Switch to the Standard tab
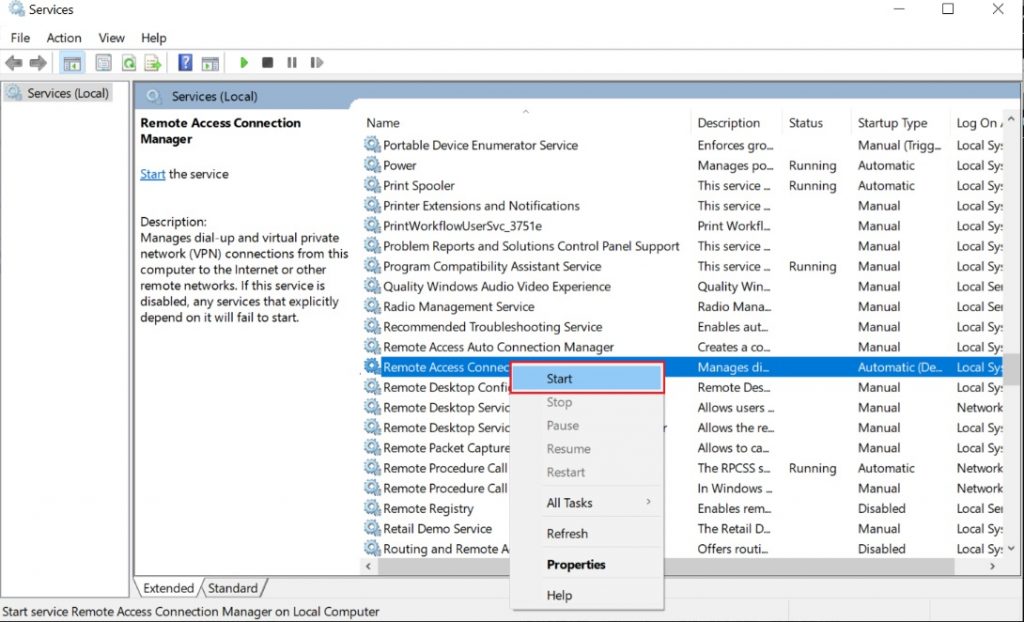The image size is (1024, 622). [x=232, y=588]
